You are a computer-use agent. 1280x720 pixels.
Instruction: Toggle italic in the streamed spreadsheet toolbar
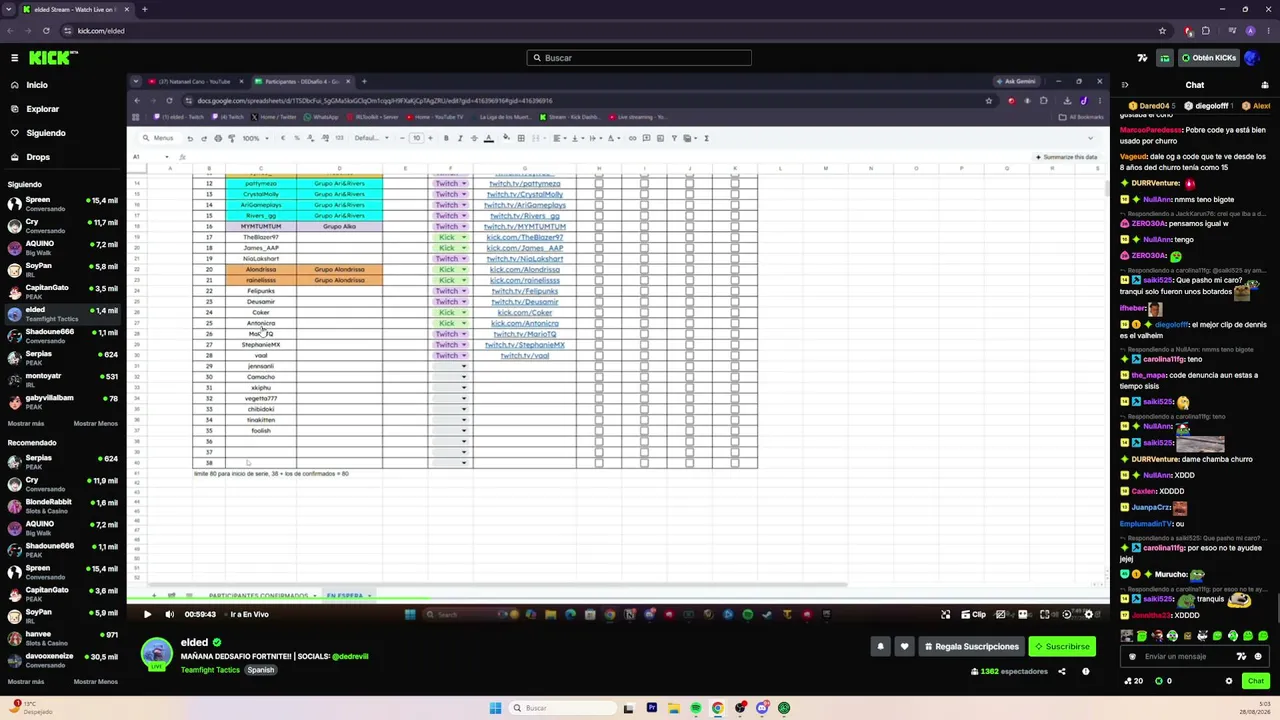click(459, 138)
